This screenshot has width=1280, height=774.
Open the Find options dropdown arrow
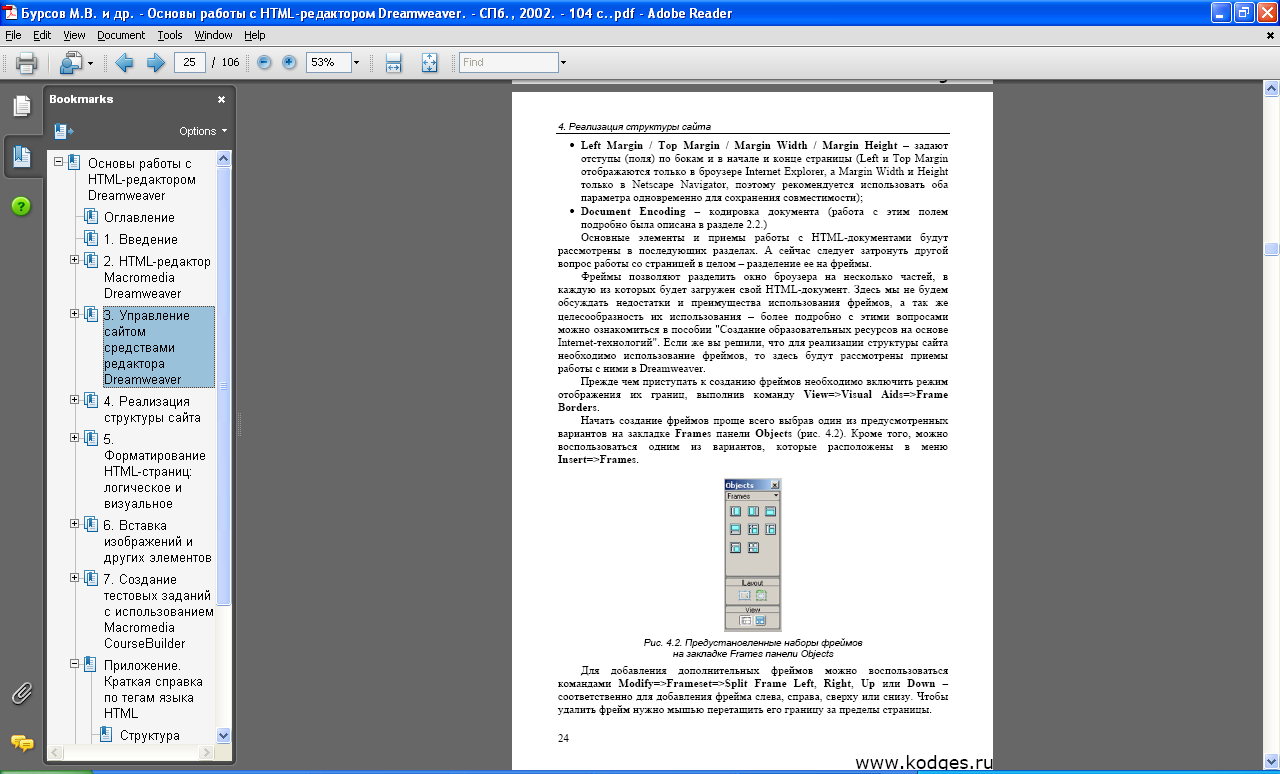[x=563, y=62]
